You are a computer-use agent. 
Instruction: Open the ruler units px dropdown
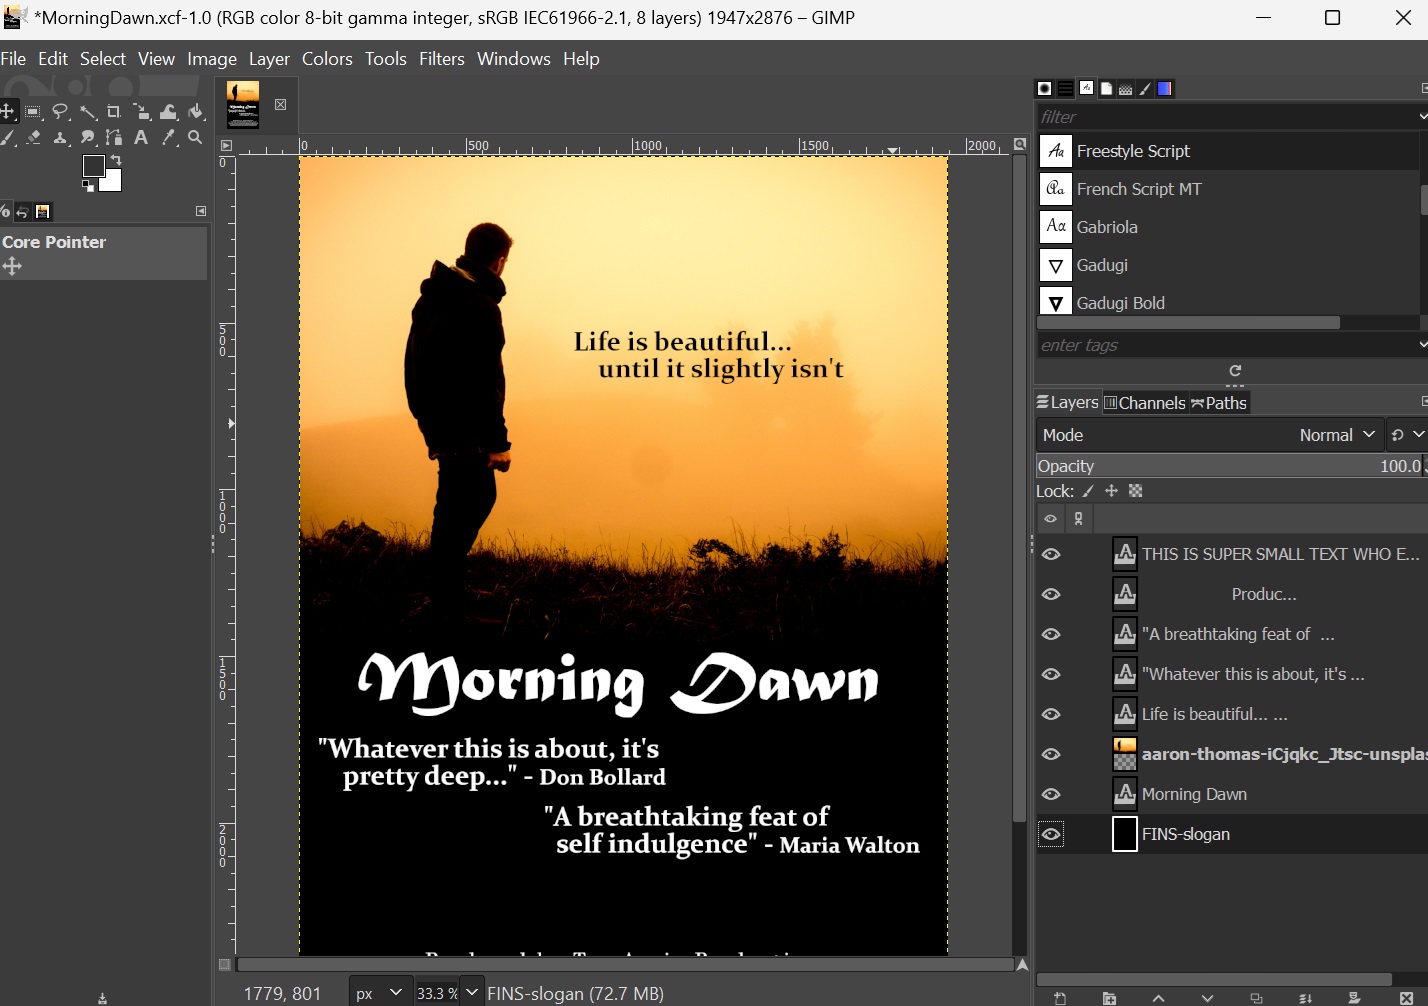pyautogui.click(x=379, y=993)
